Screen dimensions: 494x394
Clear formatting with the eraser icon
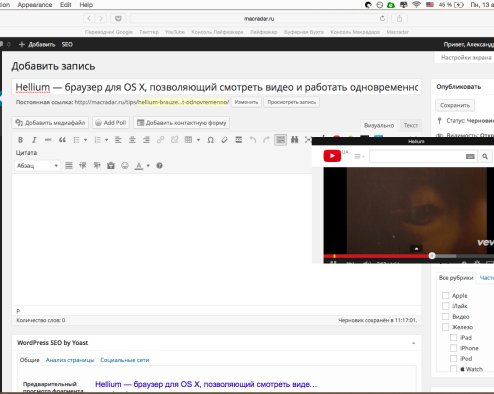(x=224, y=140)
